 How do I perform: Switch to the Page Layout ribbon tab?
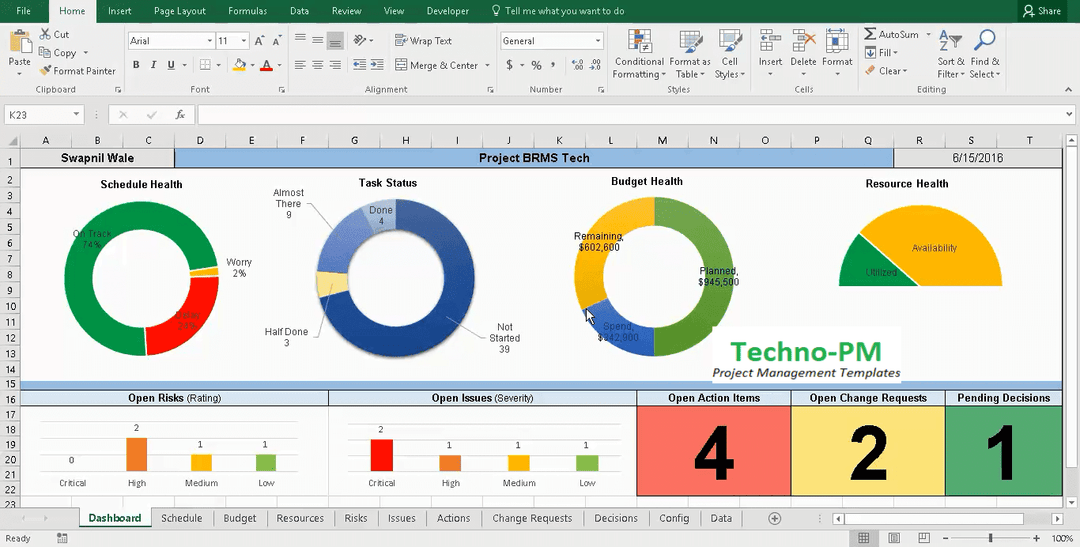tap(179, 11)
